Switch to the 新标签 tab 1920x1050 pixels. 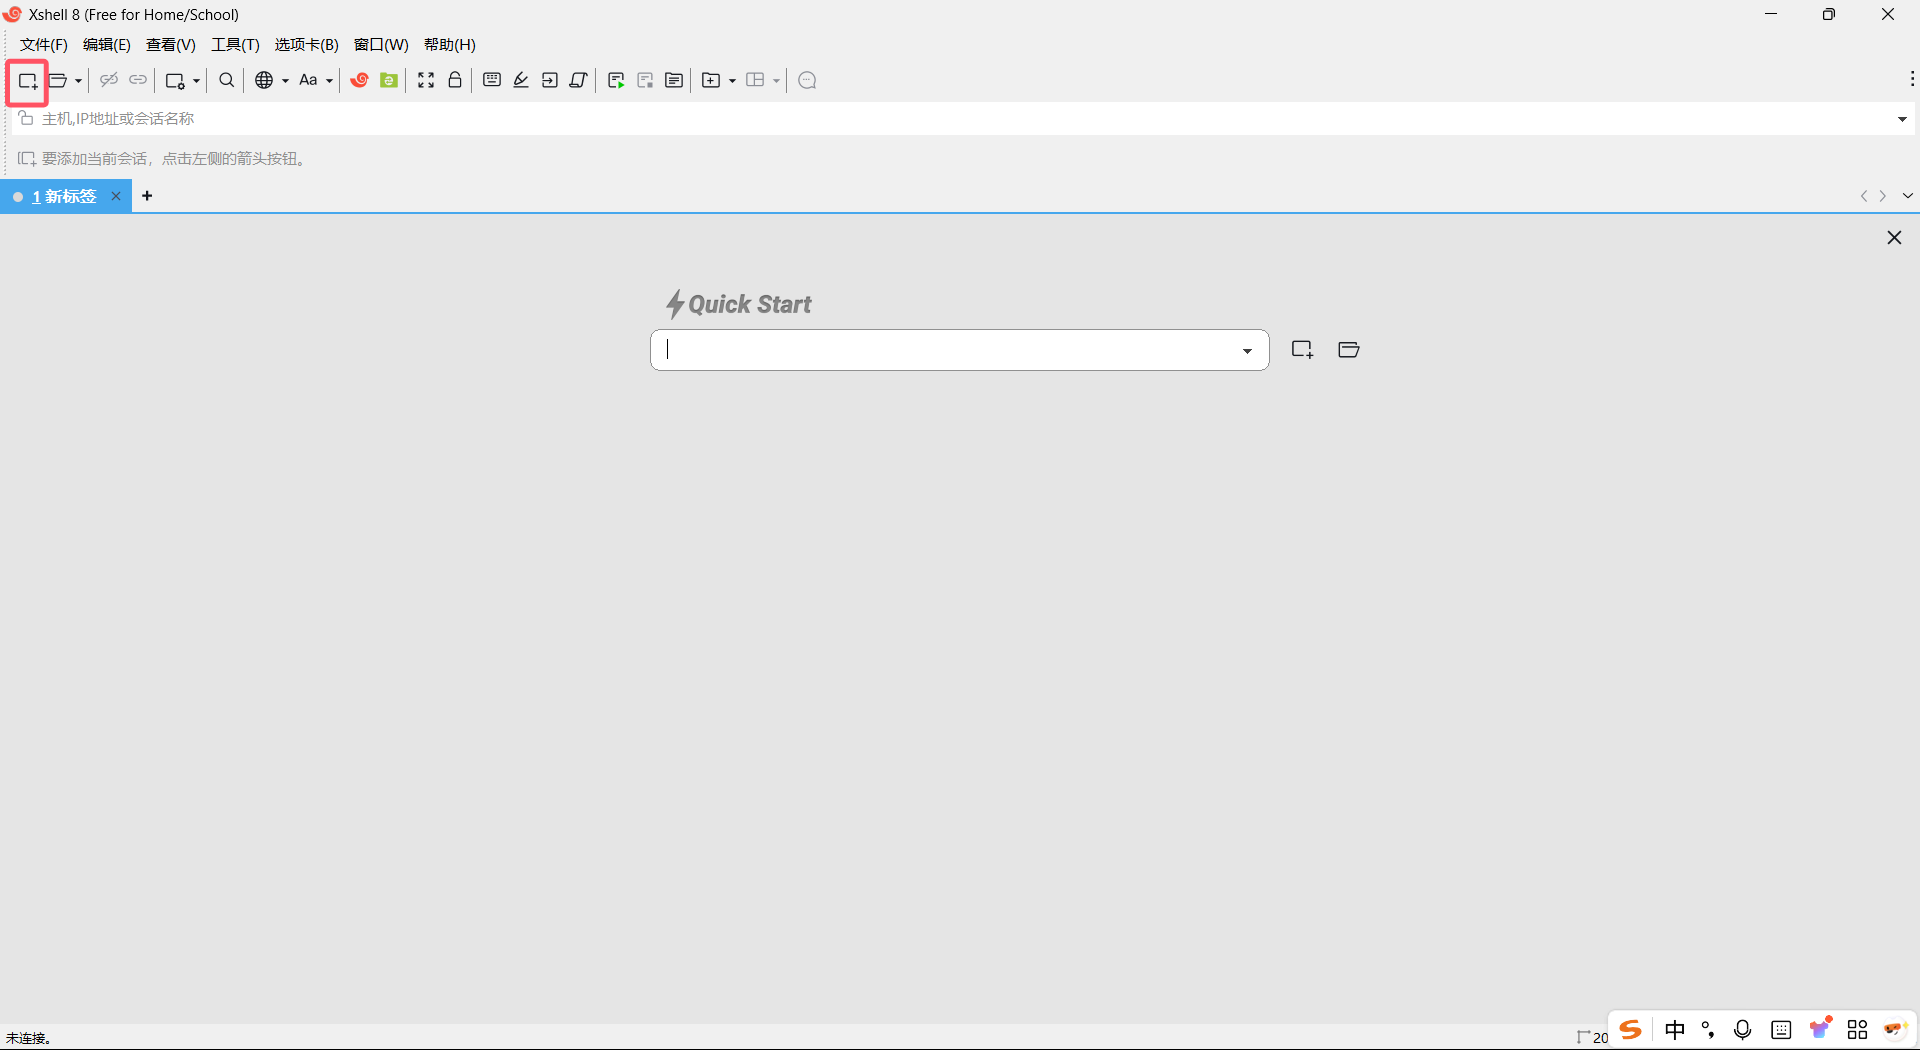[65, 196]
